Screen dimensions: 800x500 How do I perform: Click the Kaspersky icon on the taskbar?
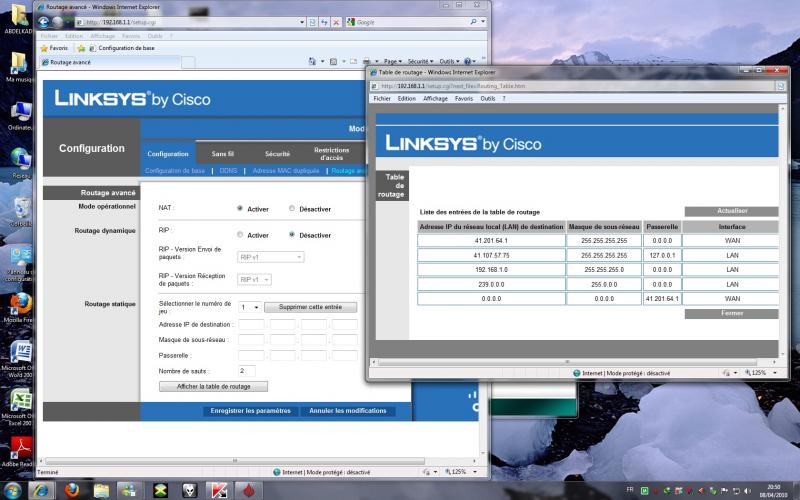(x=219, y=490)
